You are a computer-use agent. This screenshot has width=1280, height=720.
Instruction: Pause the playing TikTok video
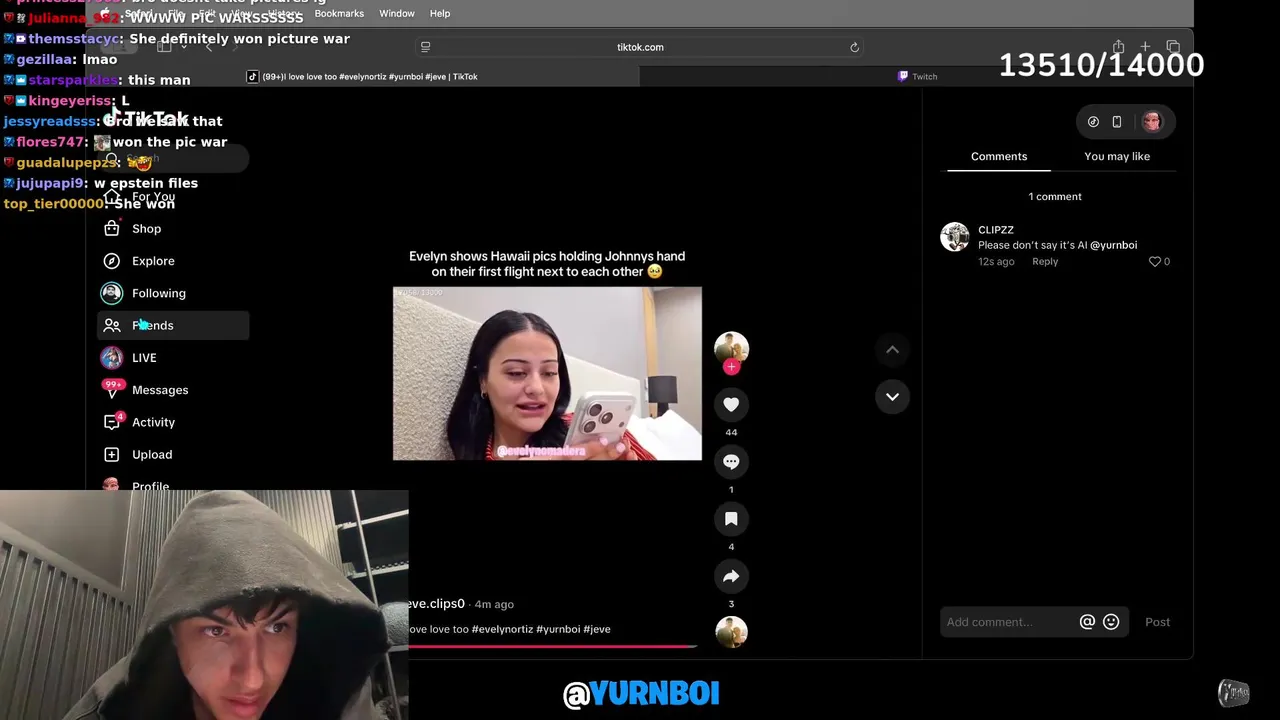click(547, 373)
